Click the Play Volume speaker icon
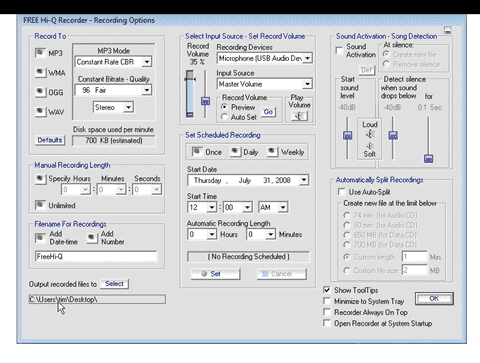This screenshot has width=480, height=363. point(299,116)
